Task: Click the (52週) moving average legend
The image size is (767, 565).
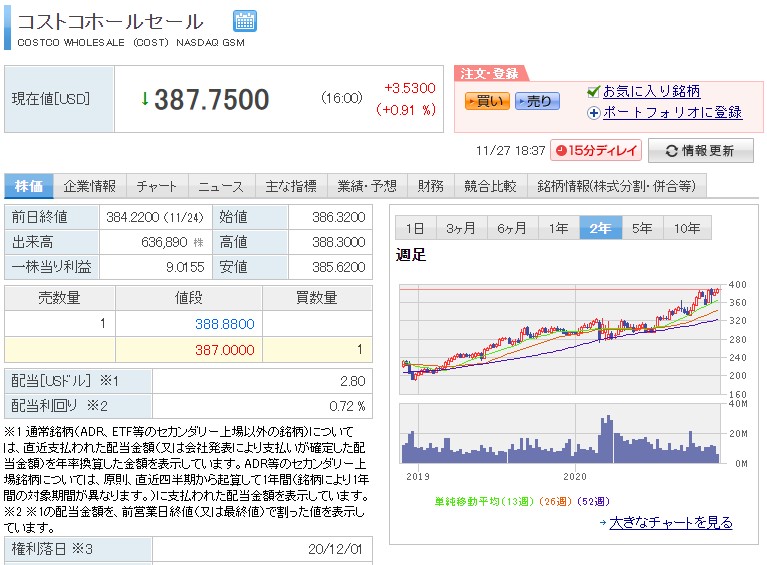Action: pos(593,501)
